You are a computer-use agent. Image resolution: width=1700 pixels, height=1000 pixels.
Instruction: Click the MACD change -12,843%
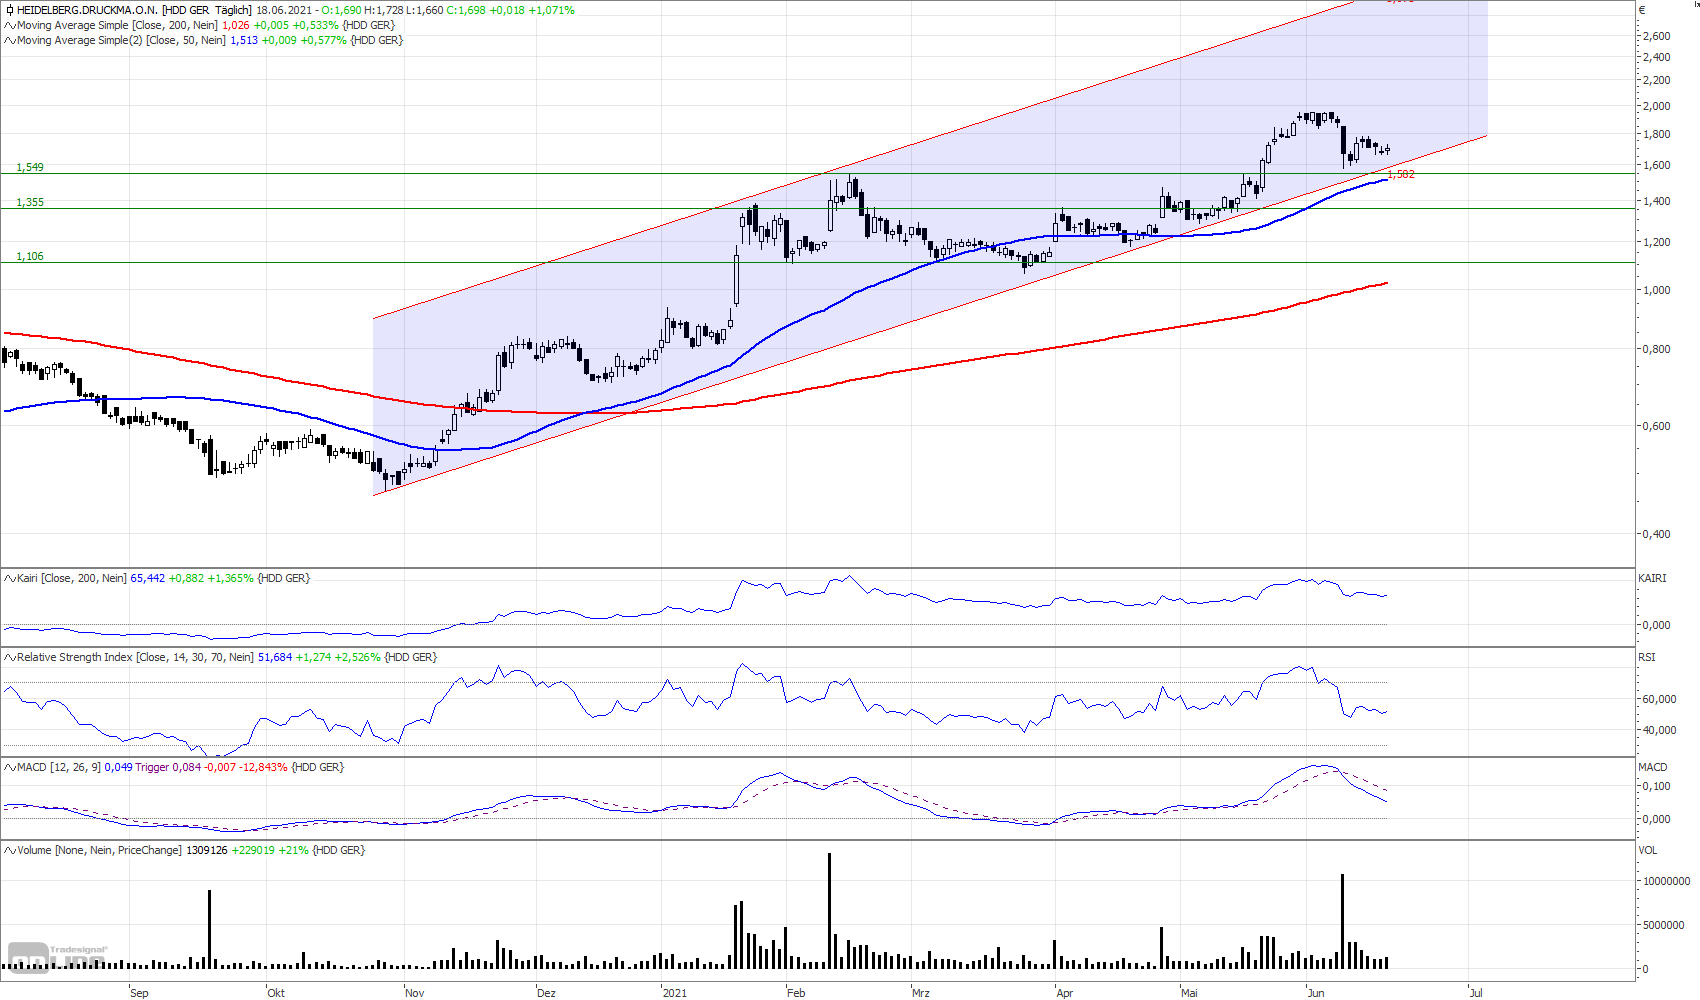(264, 767)
